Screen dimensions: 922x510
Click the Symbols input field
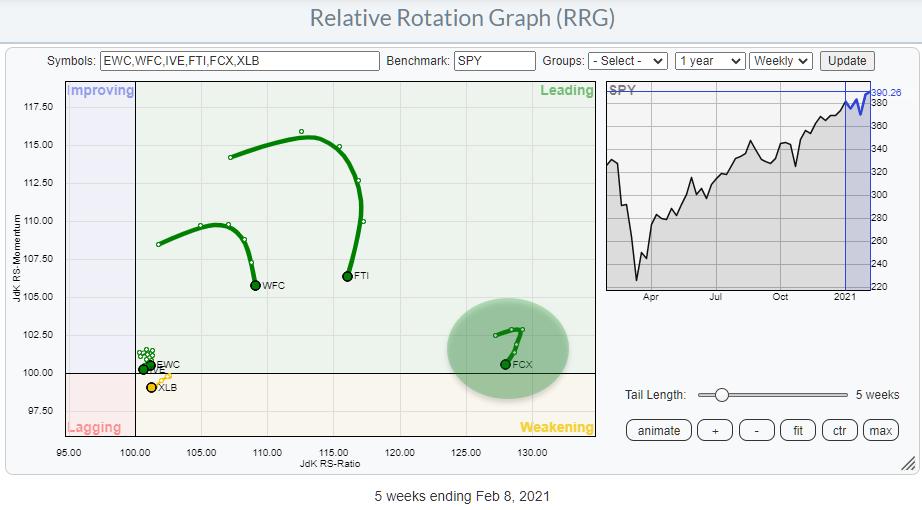click(x=240, y=61)
